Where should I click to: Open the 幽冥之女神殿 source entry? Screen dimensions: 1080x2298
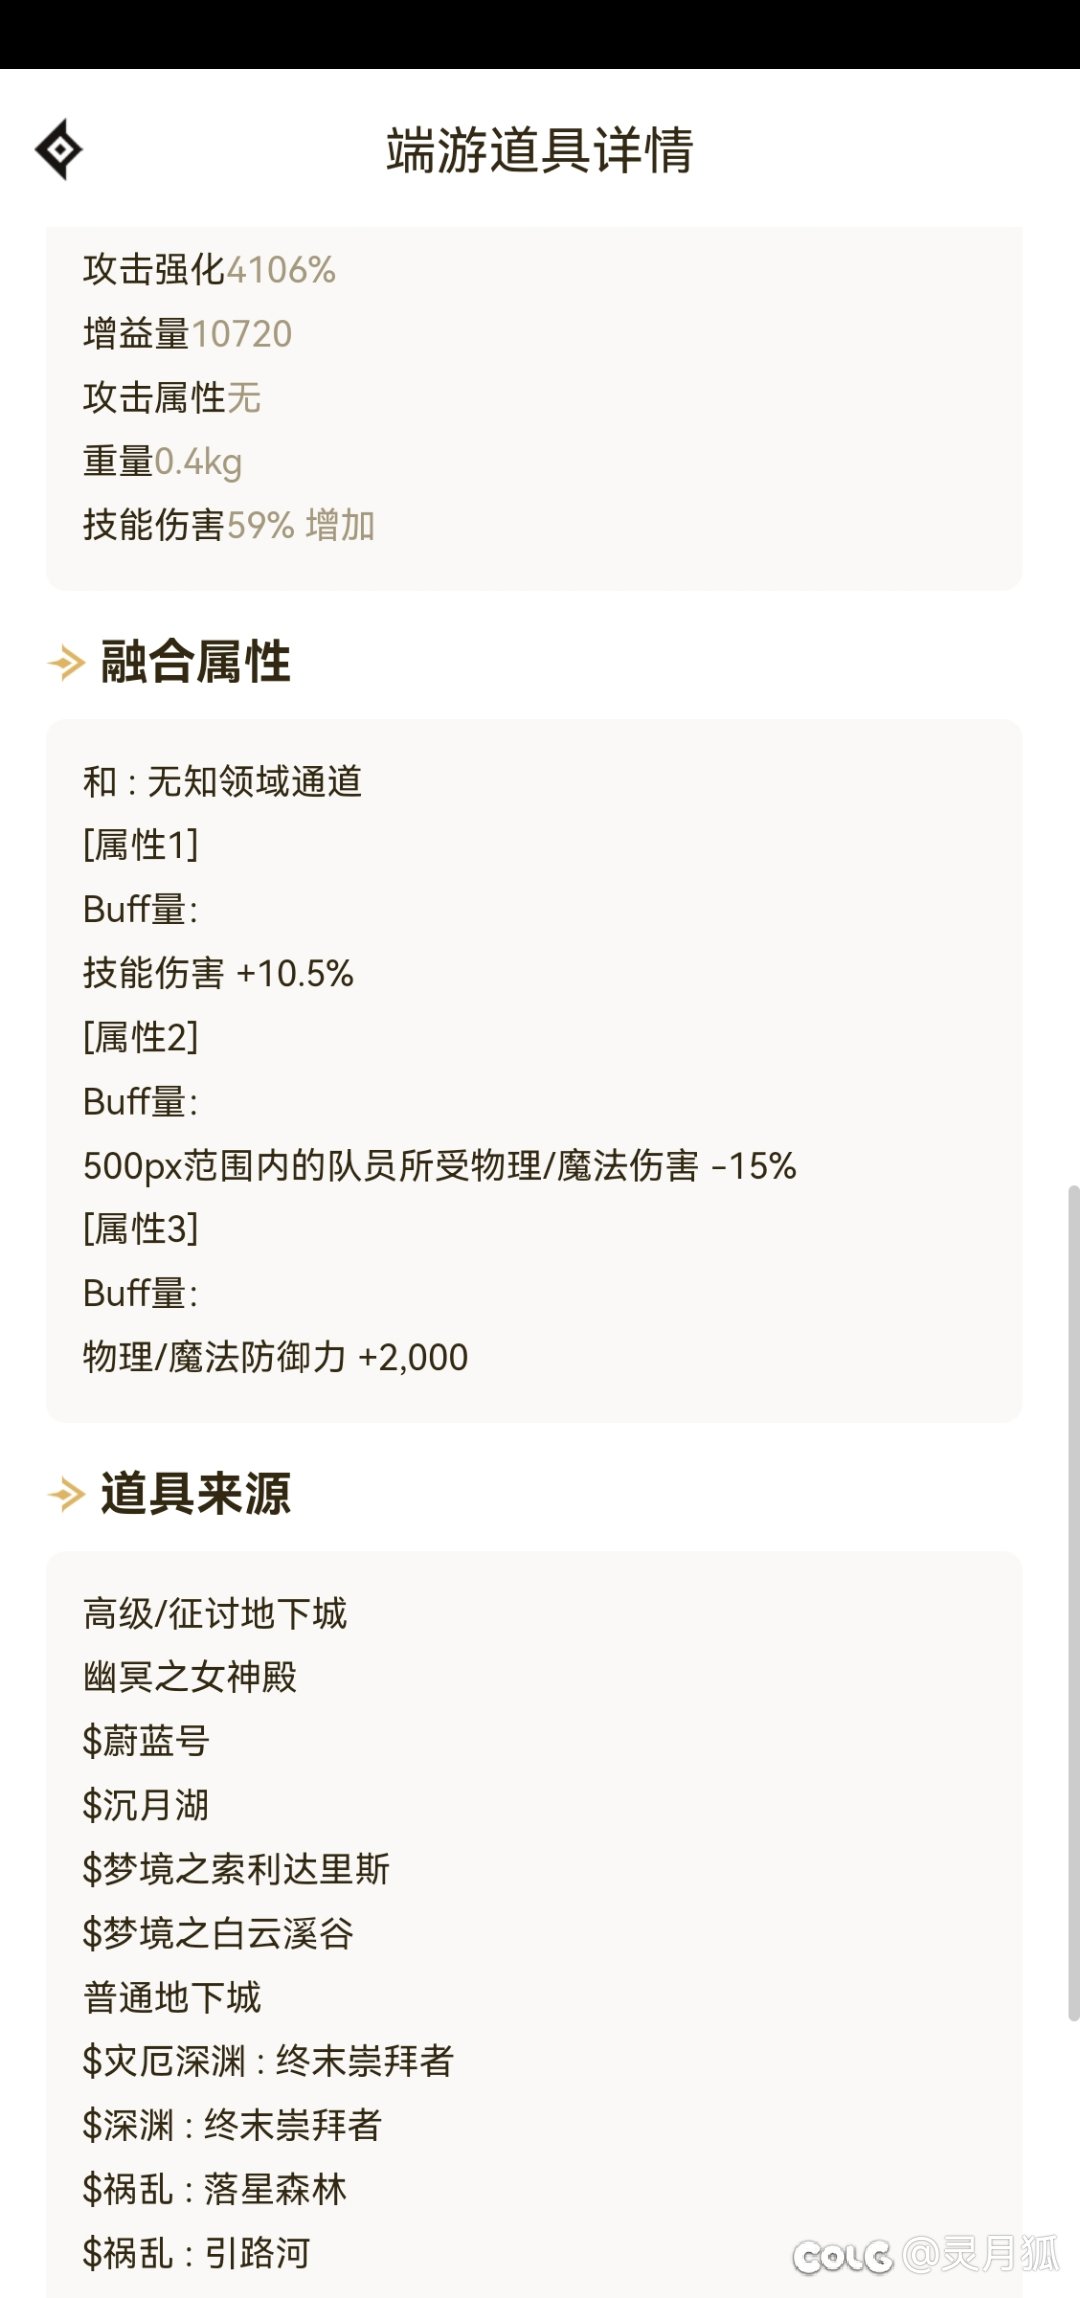click(190, 1676)
